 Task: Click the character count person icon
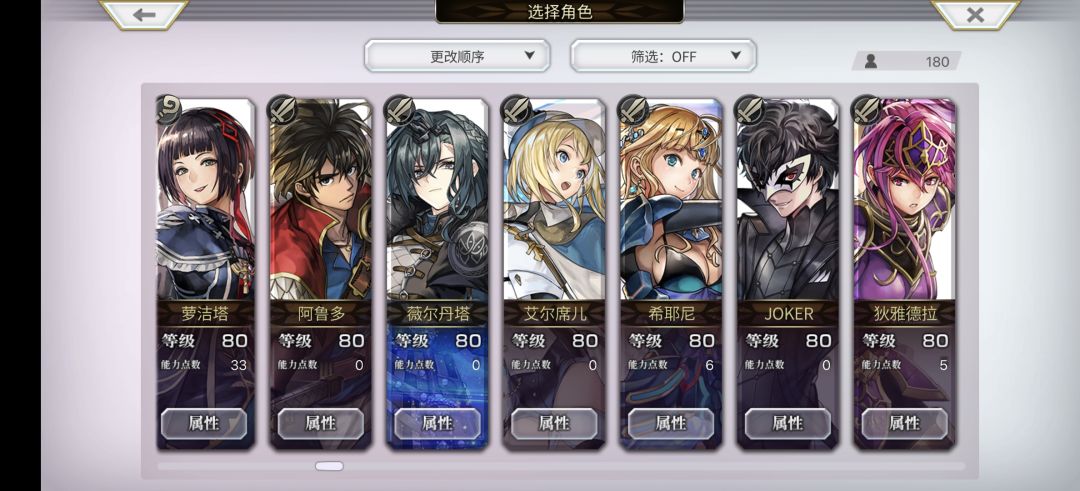871,61
